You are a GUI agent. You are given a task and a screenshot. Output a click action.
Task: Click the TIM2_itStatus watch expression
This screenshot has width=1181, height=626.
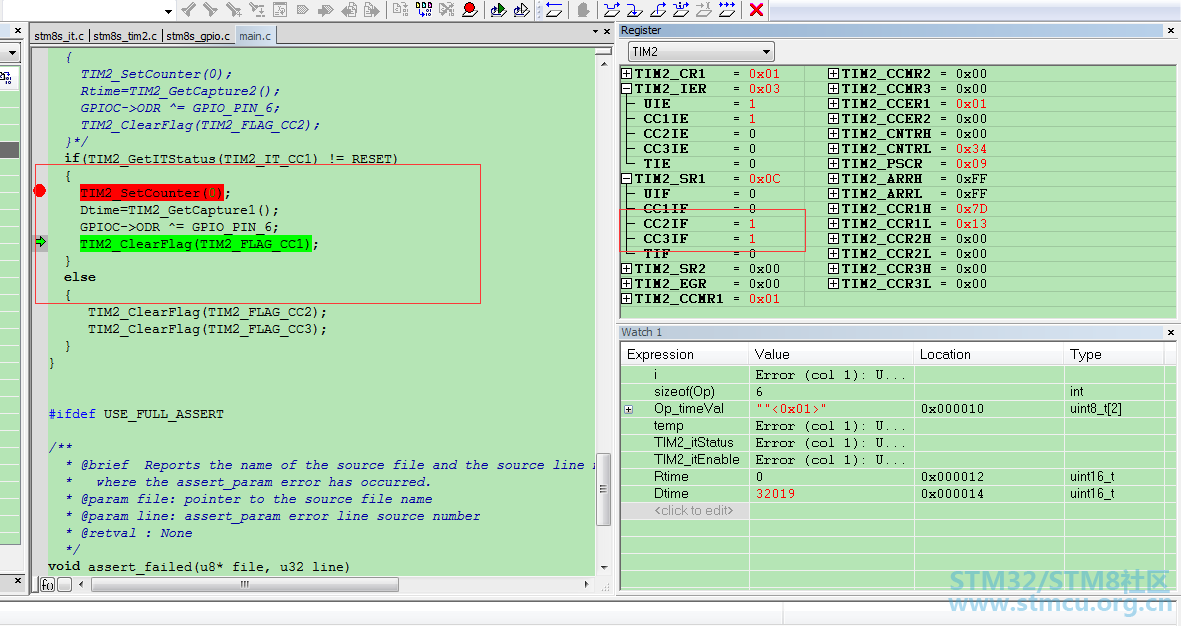pos(693,442)
